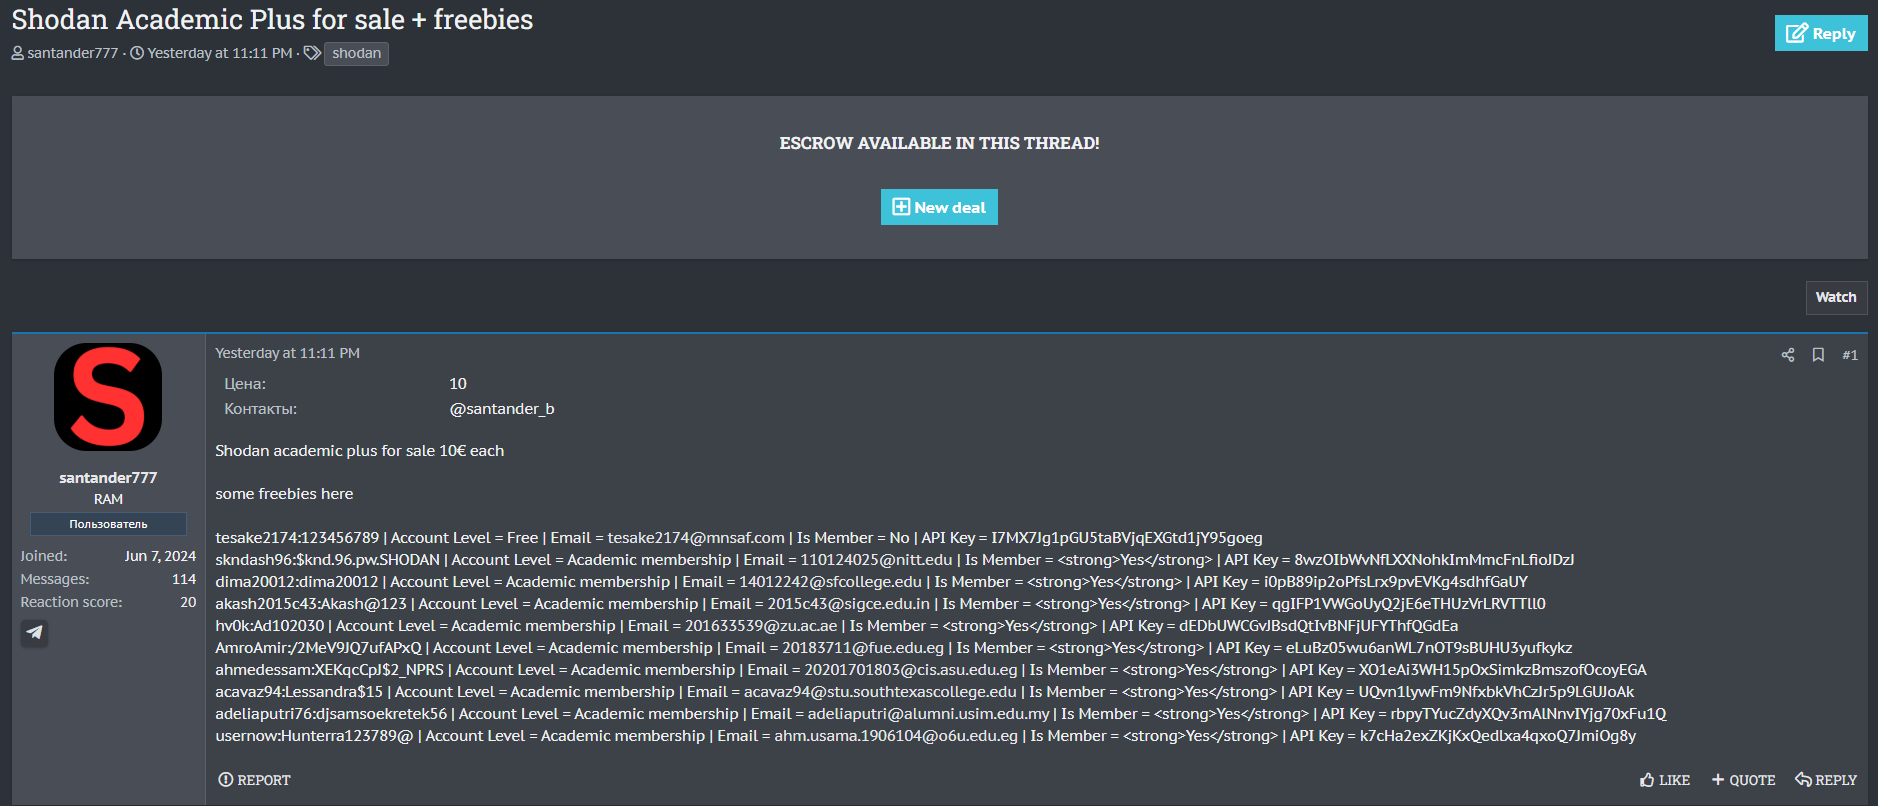The image size is (1878, 806).
Task: Click the usernow account line
Action: pos(926,736)
